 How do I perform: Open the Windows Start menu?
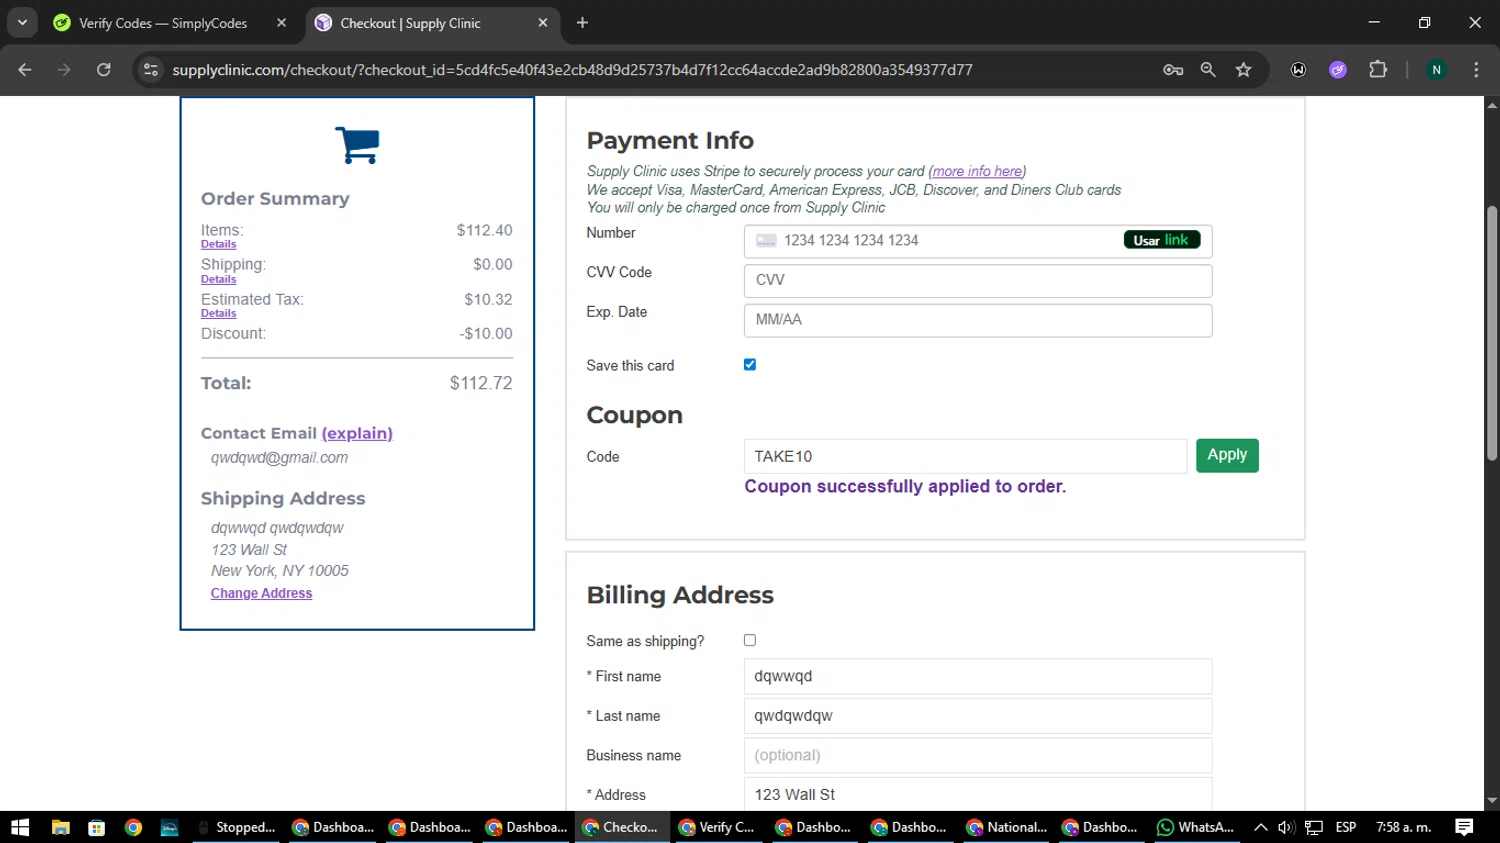(x=20, y=827)
